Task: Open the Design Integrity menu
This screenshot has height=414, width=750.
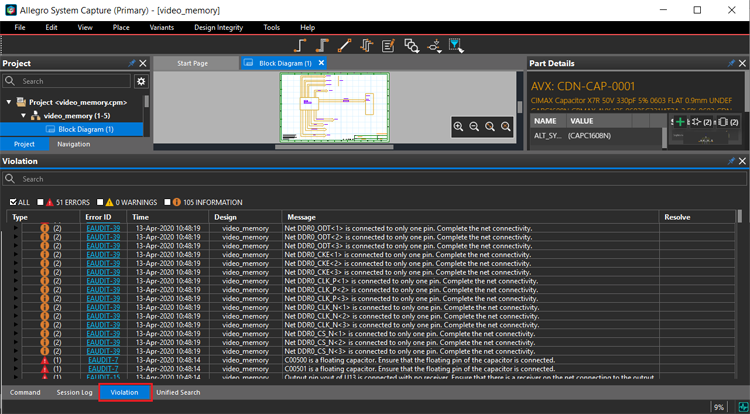Action: [x=219, y=27]
